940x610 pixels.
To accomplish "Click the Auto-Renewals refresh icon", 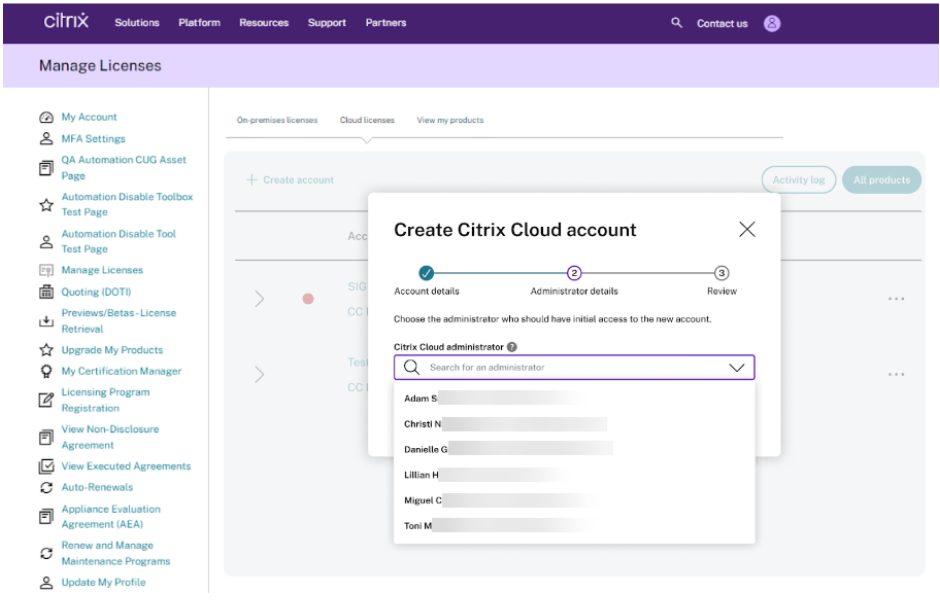I will click(x=45, y=488).
